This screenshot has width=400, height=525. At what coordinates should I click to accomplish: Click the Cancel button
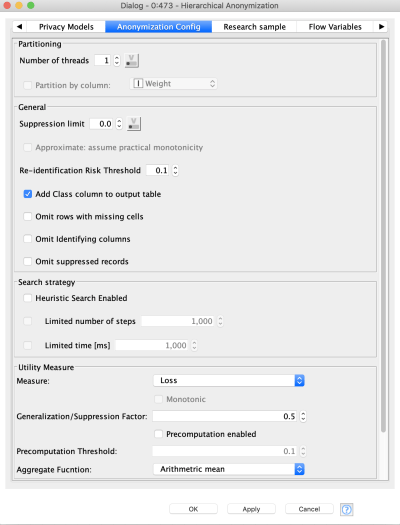(x=309, y=509)
